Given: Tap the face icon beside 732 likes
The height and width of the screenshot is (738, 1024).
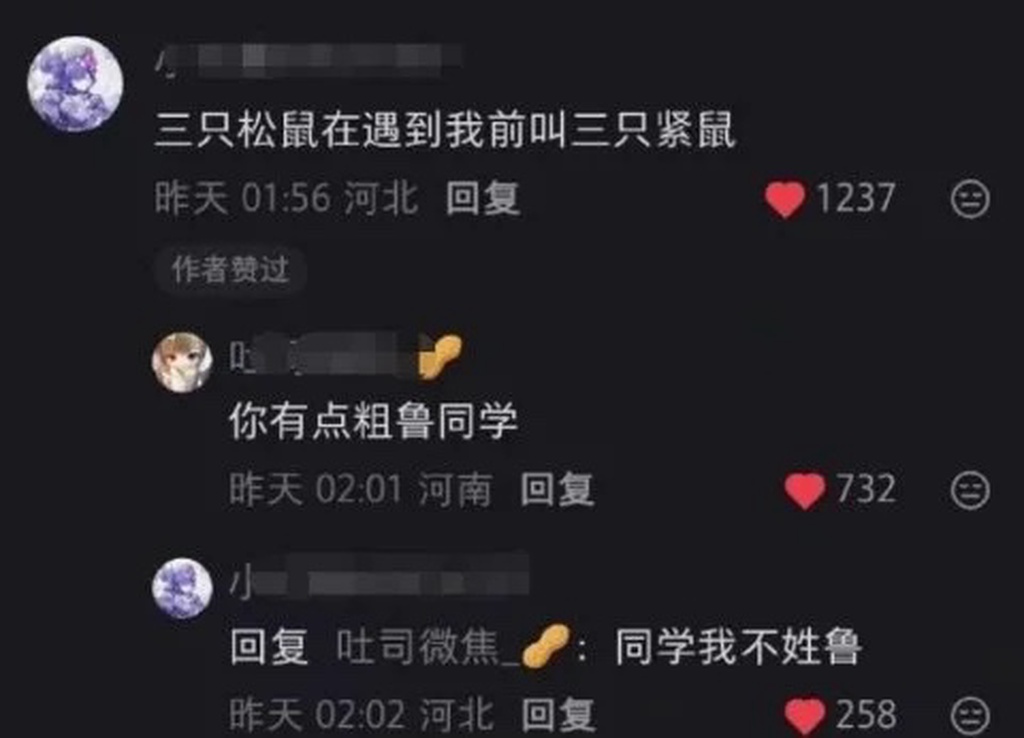Looking at the screenshot, I should pyautogui.click(x=970, y=490).
